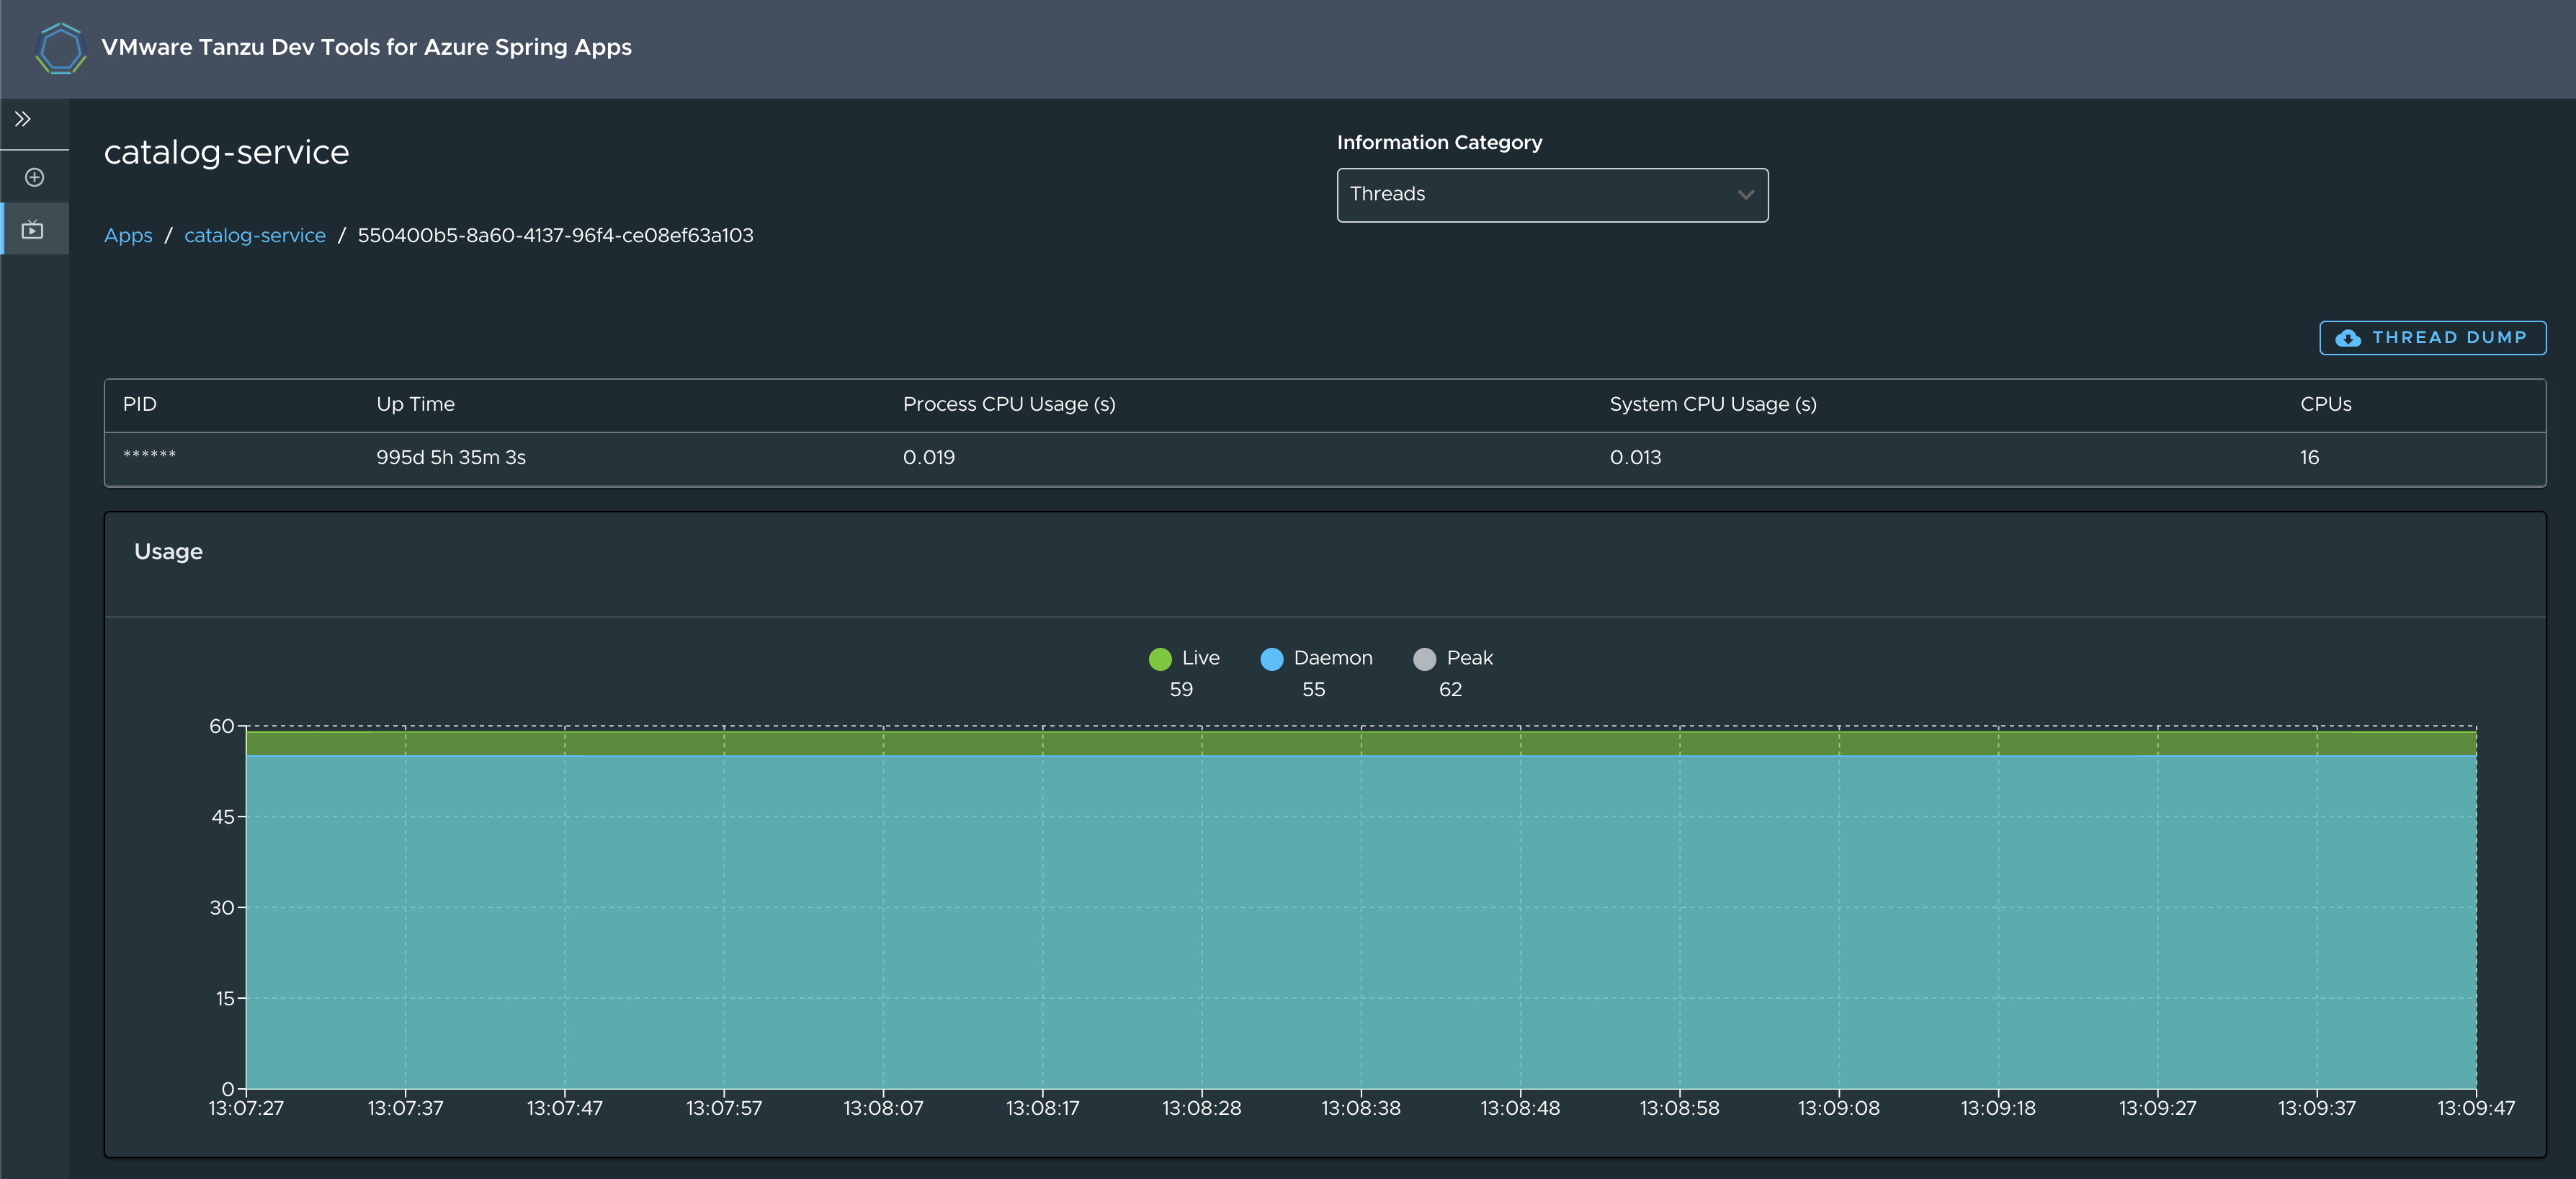Click the PID masked value cell
Viewport: 2576px width, 1179px height.
[x=149, y=457]
